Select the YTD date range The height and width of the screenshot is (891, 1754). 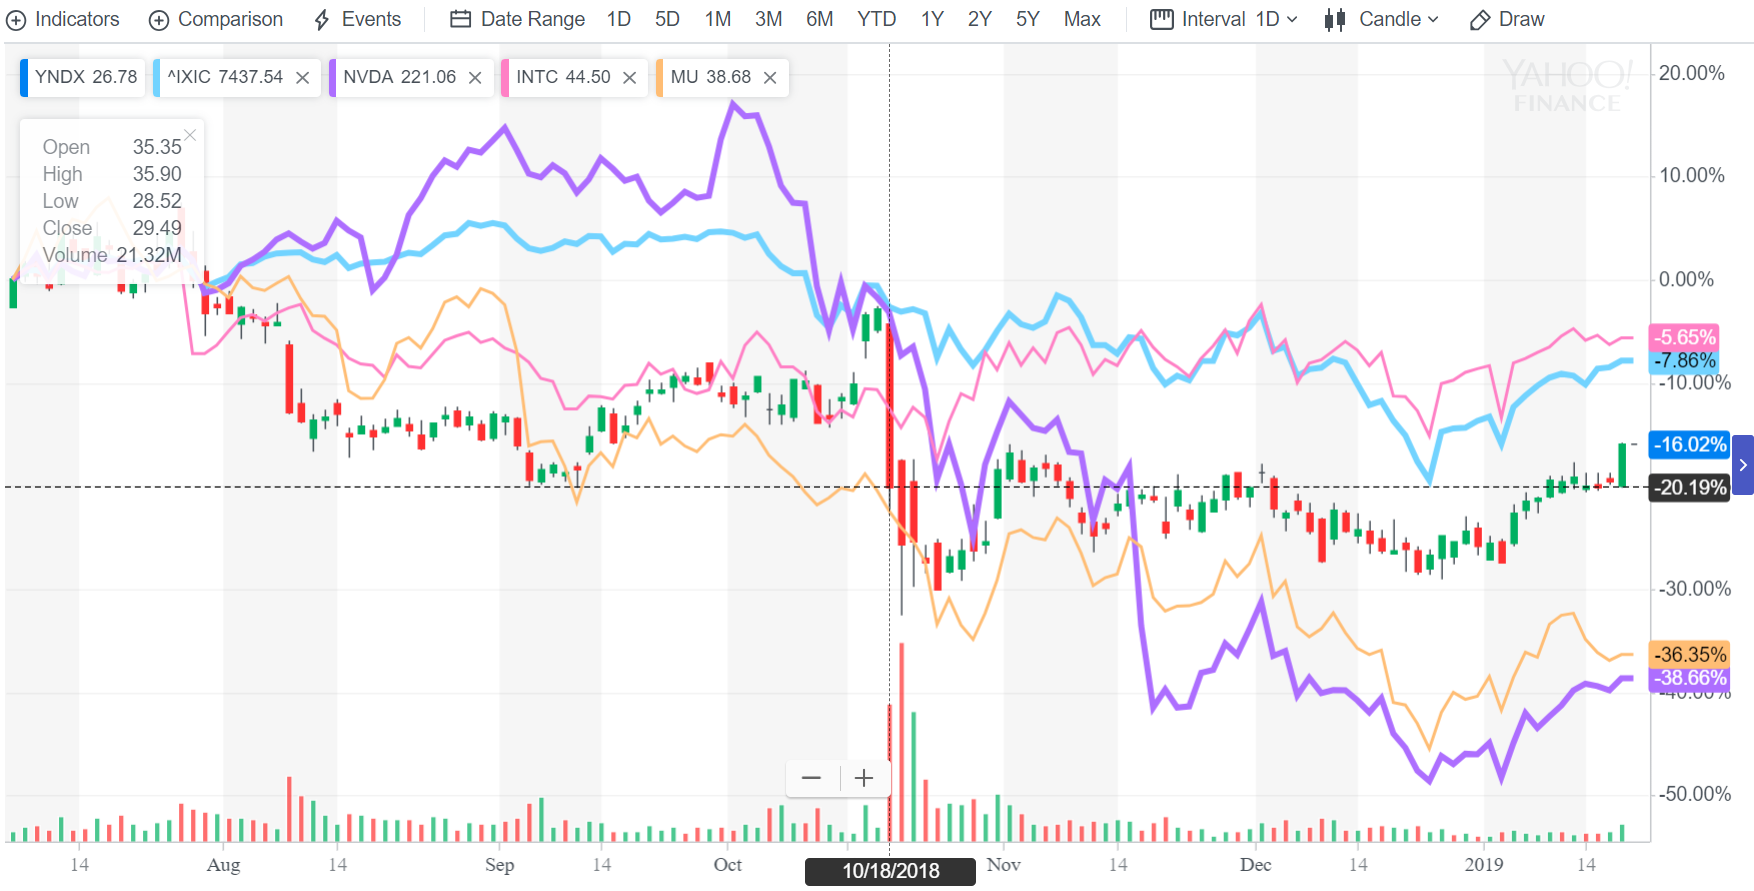point(877,19)
